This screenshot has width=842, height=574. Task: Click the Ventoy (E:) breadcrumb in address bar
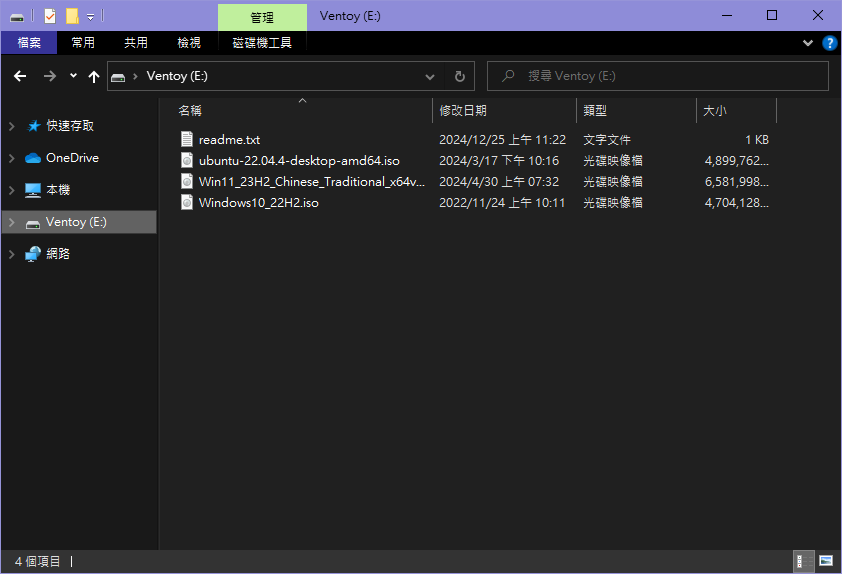(x=177, y=76)
